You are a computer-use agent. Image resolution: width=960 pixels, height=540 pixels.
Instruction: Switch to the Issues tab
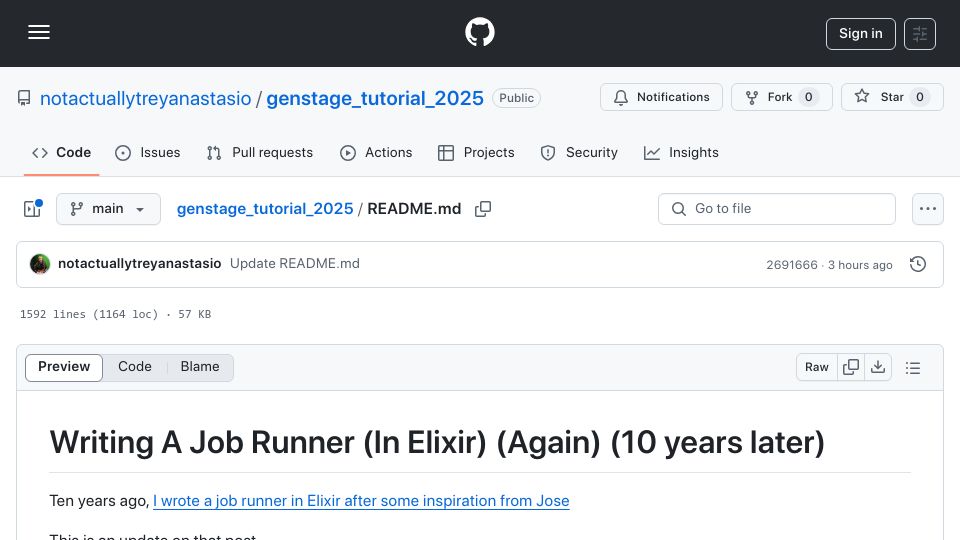point(148,152)
